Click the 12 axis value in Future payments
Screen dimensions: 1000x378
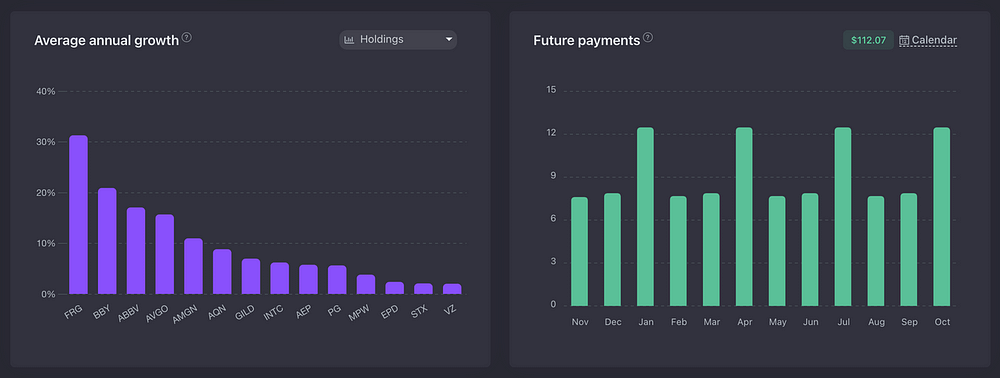coord(552,133)
